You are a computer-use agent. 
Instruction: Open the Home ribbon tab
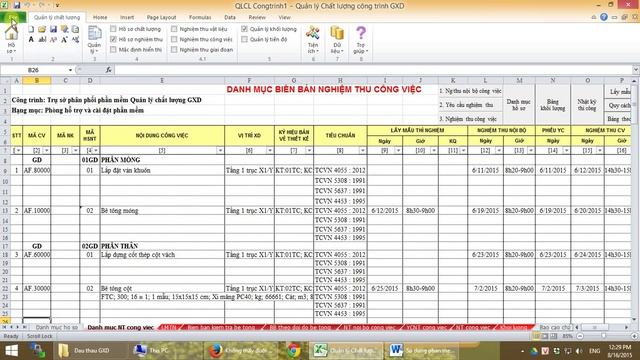click(100, 18)
